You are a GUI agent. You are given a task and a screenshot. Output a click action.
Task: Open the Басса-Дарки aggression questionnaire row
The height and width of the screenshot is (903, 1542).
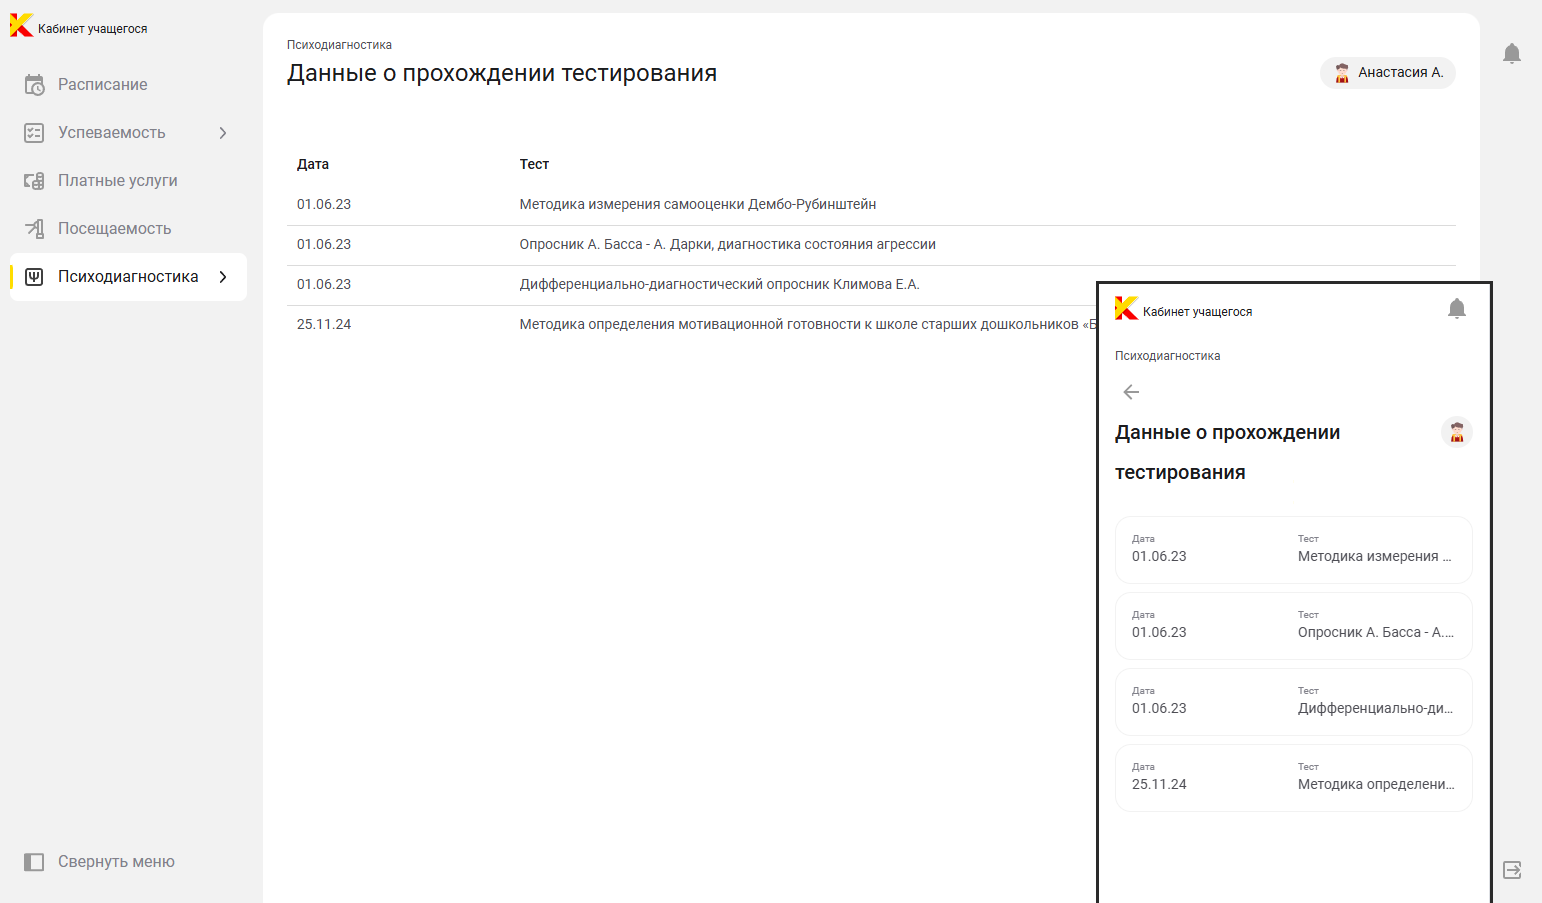(x=727, y=245)
